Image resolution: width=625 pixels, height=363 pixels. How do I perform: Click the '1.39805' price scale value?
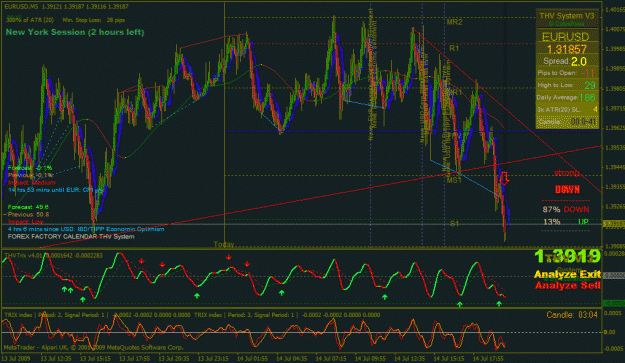tap(615, 88)
